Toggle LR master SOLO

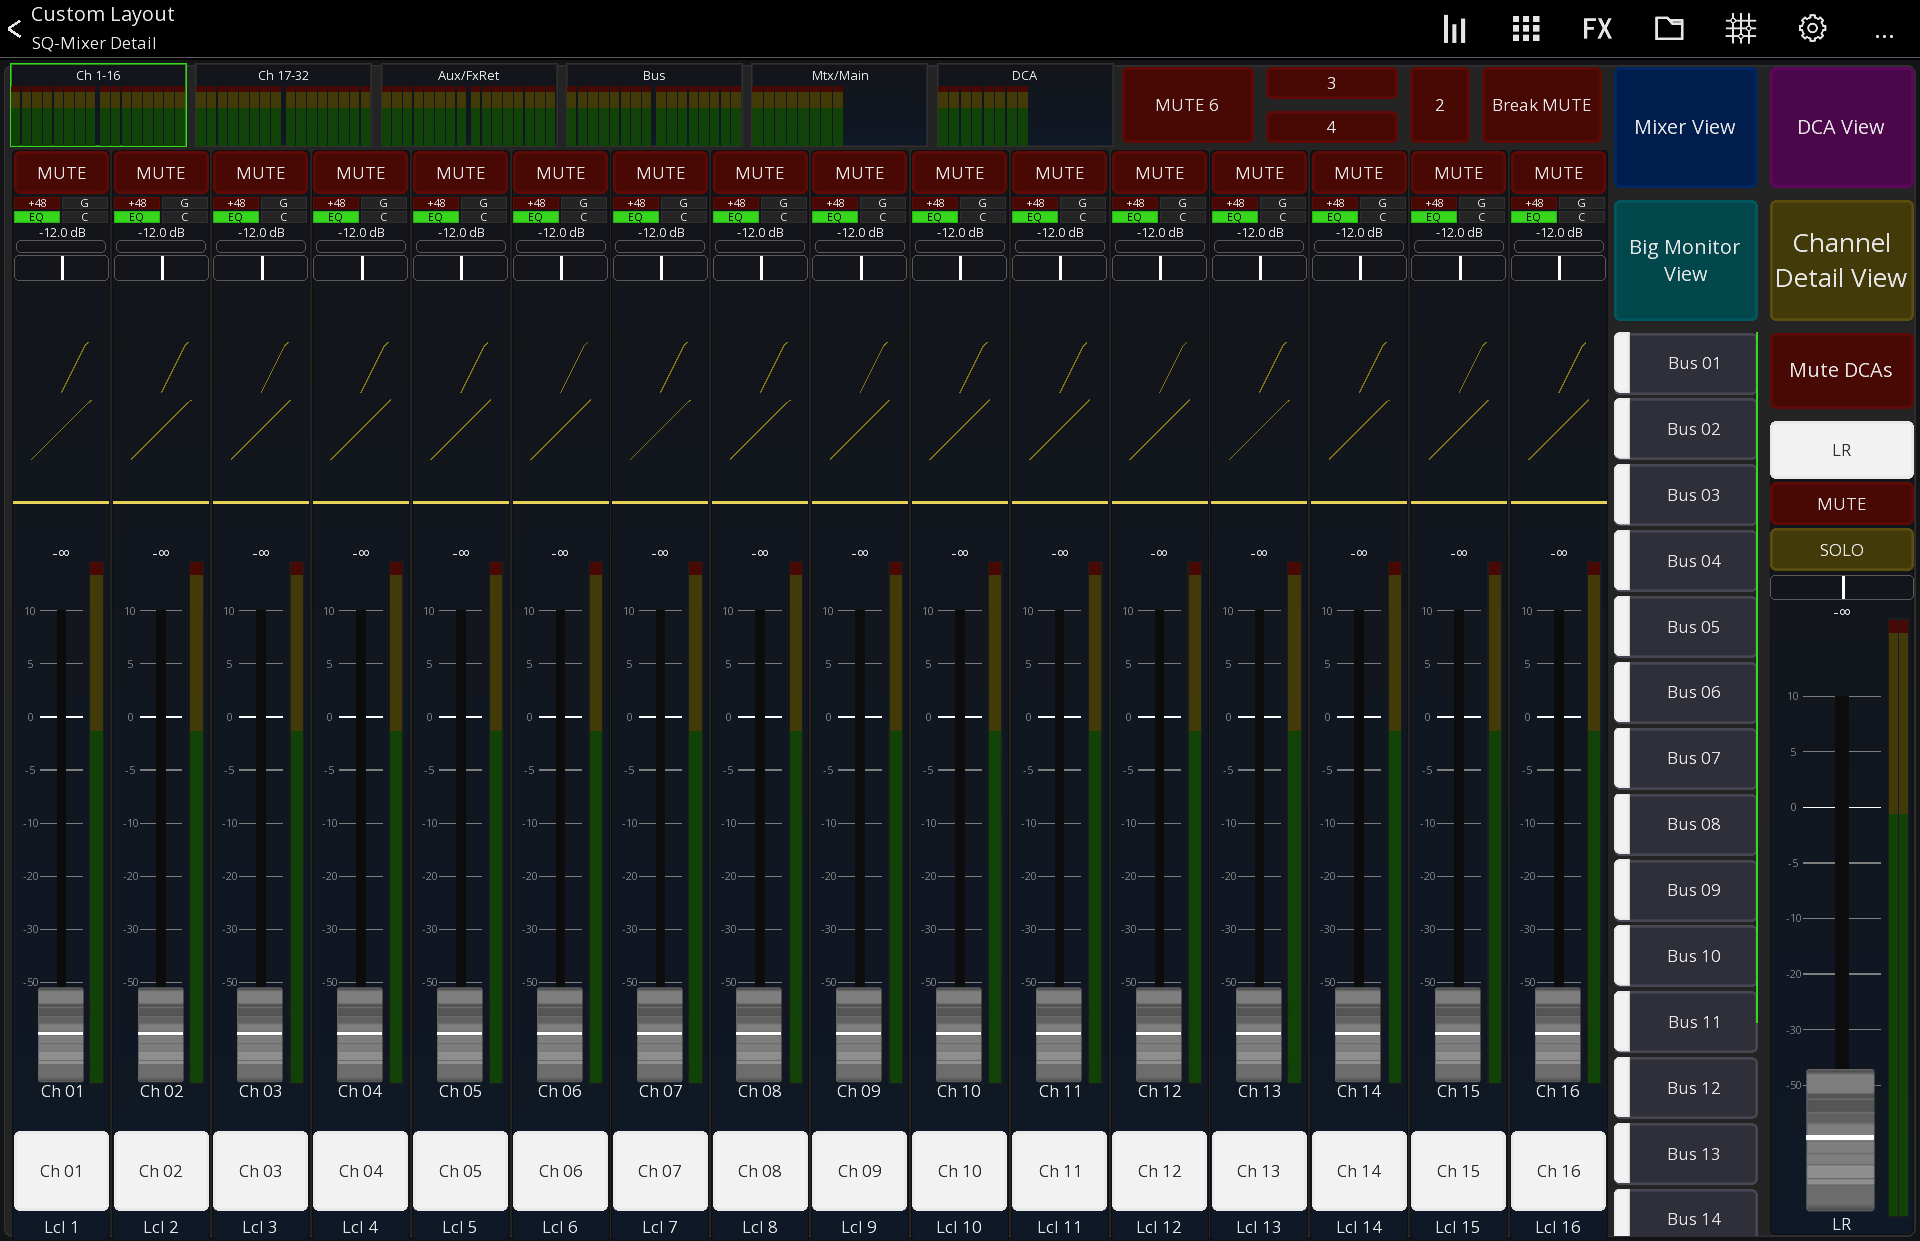(x=1841, y=550)
